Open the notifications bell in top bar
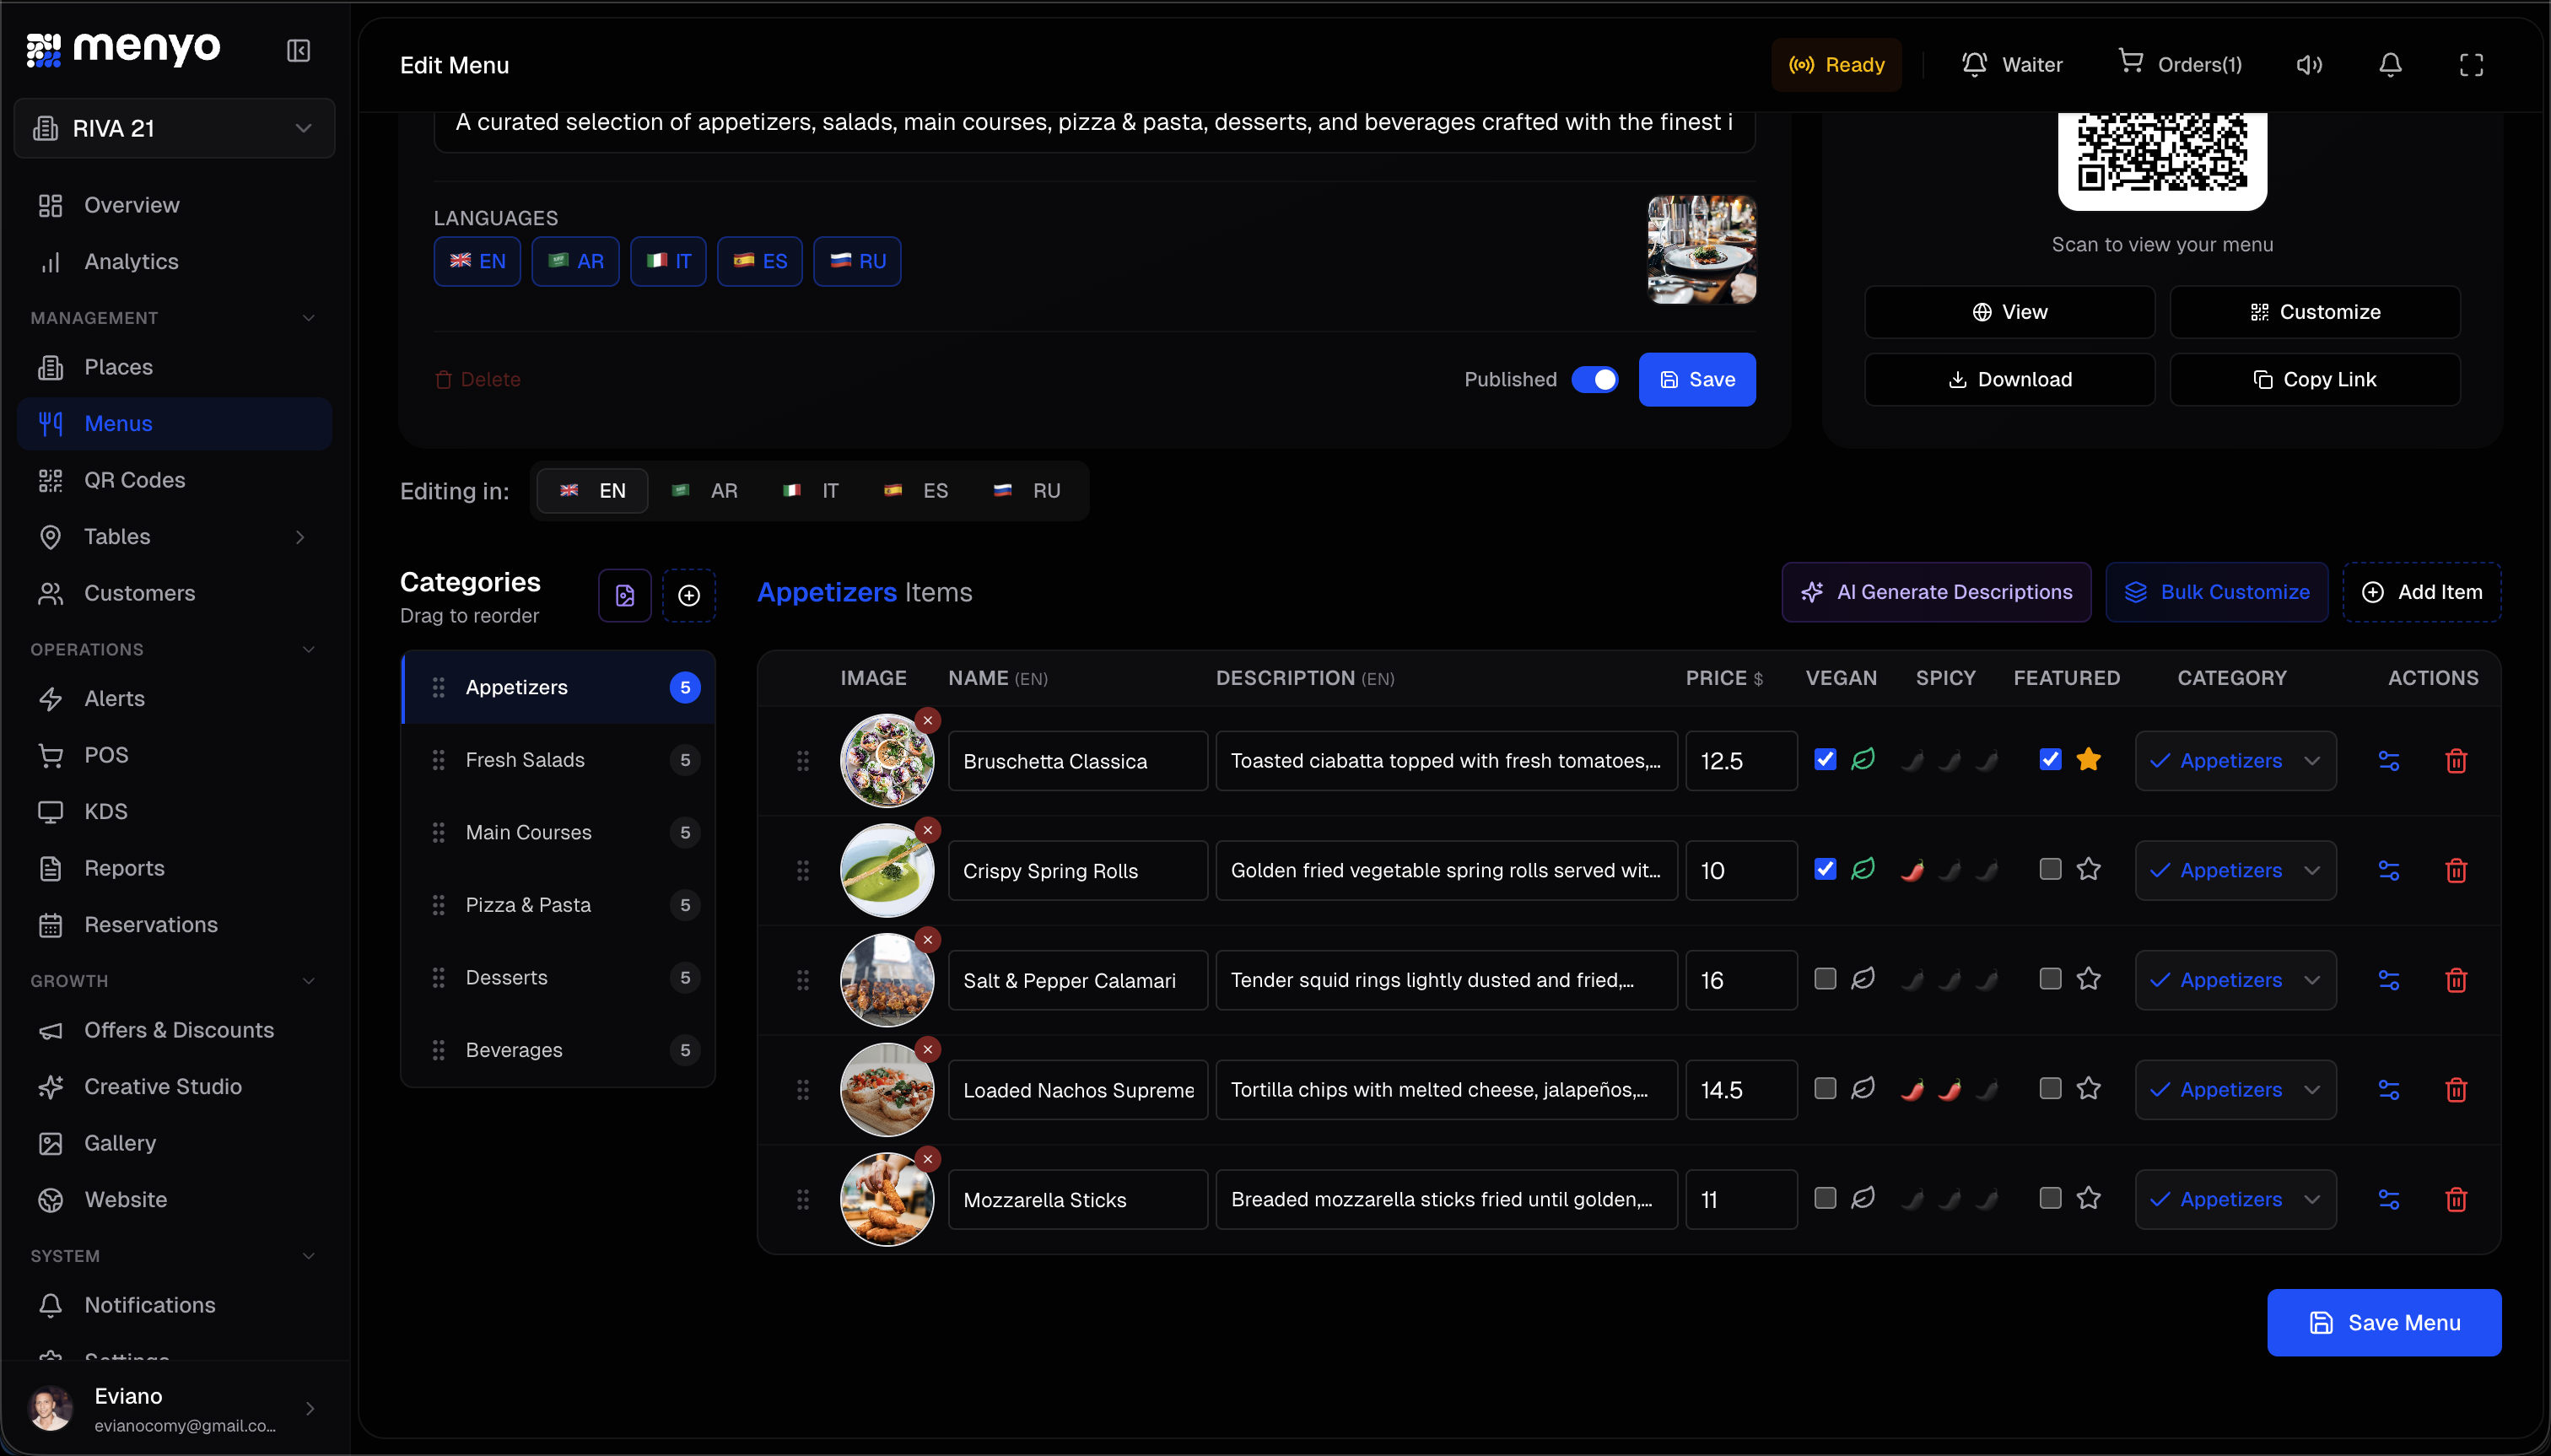2551x1456 pixels. (2389, 65)
